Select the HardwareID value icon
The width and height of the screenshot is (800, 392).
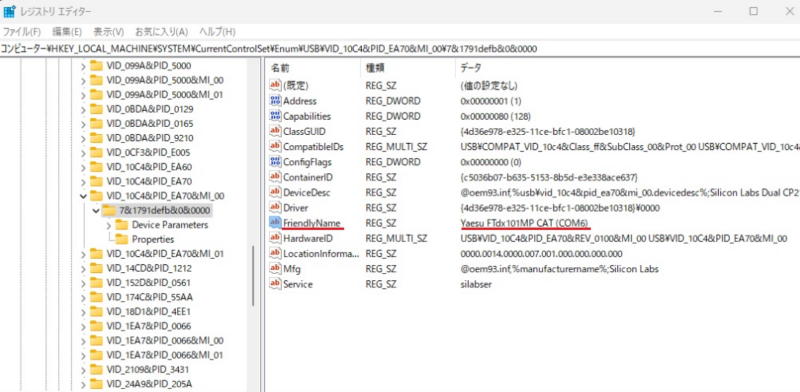point(276,238)
